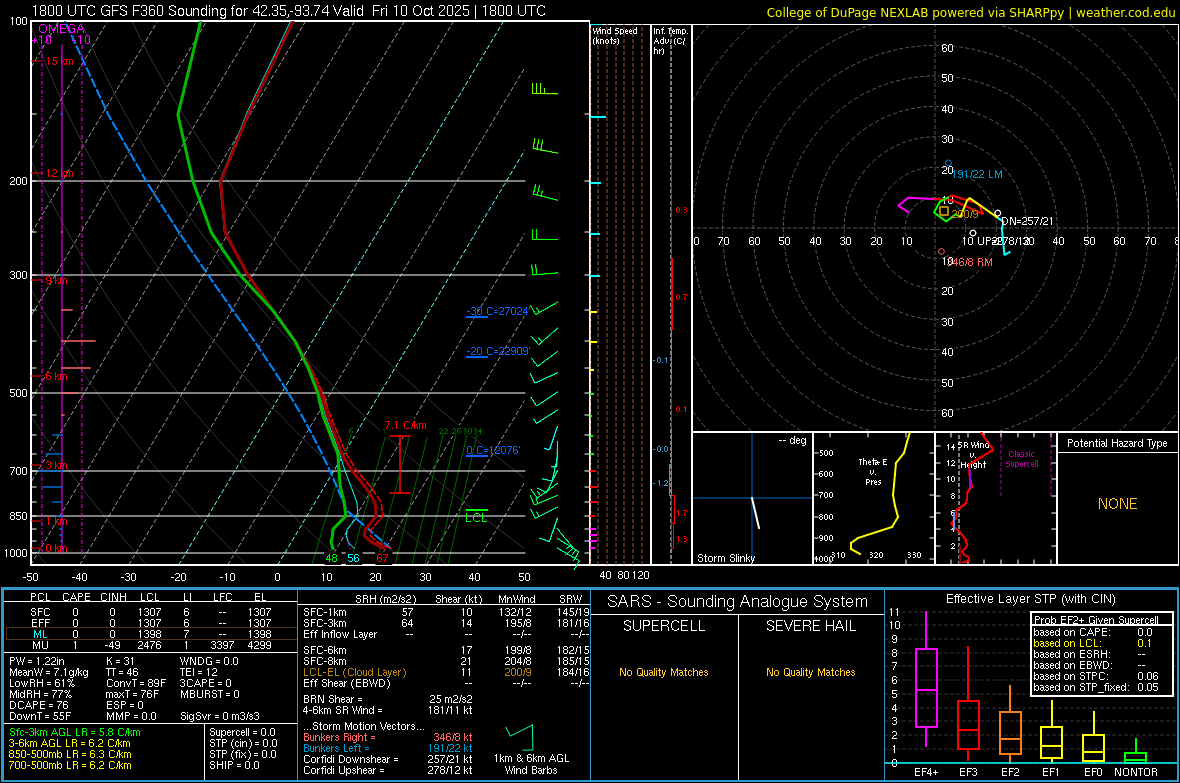Select the MU parcel row
Image resolution: width=1180 pixels, height=783 pixels.
pos(151,645)
